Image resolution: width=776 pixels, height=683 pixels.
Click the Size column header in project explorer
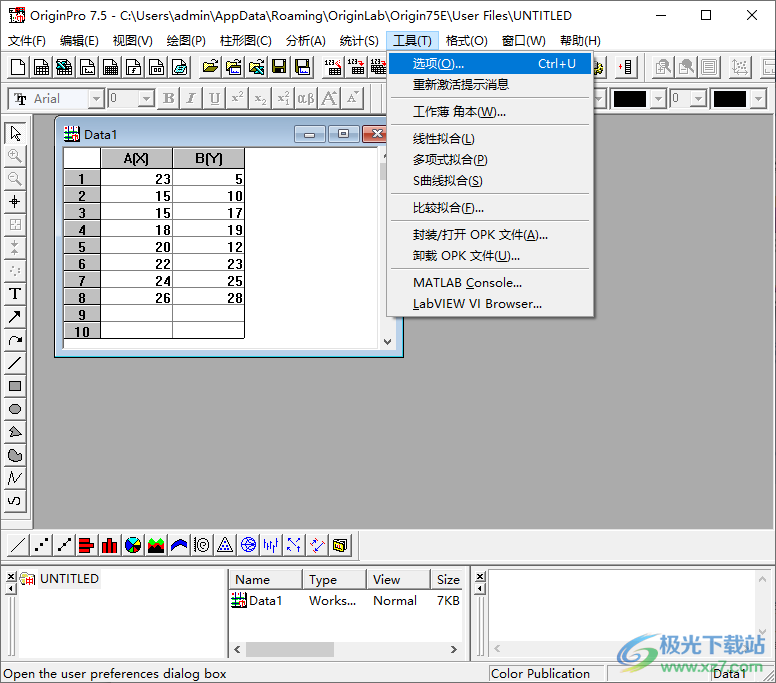pos(448,579)
